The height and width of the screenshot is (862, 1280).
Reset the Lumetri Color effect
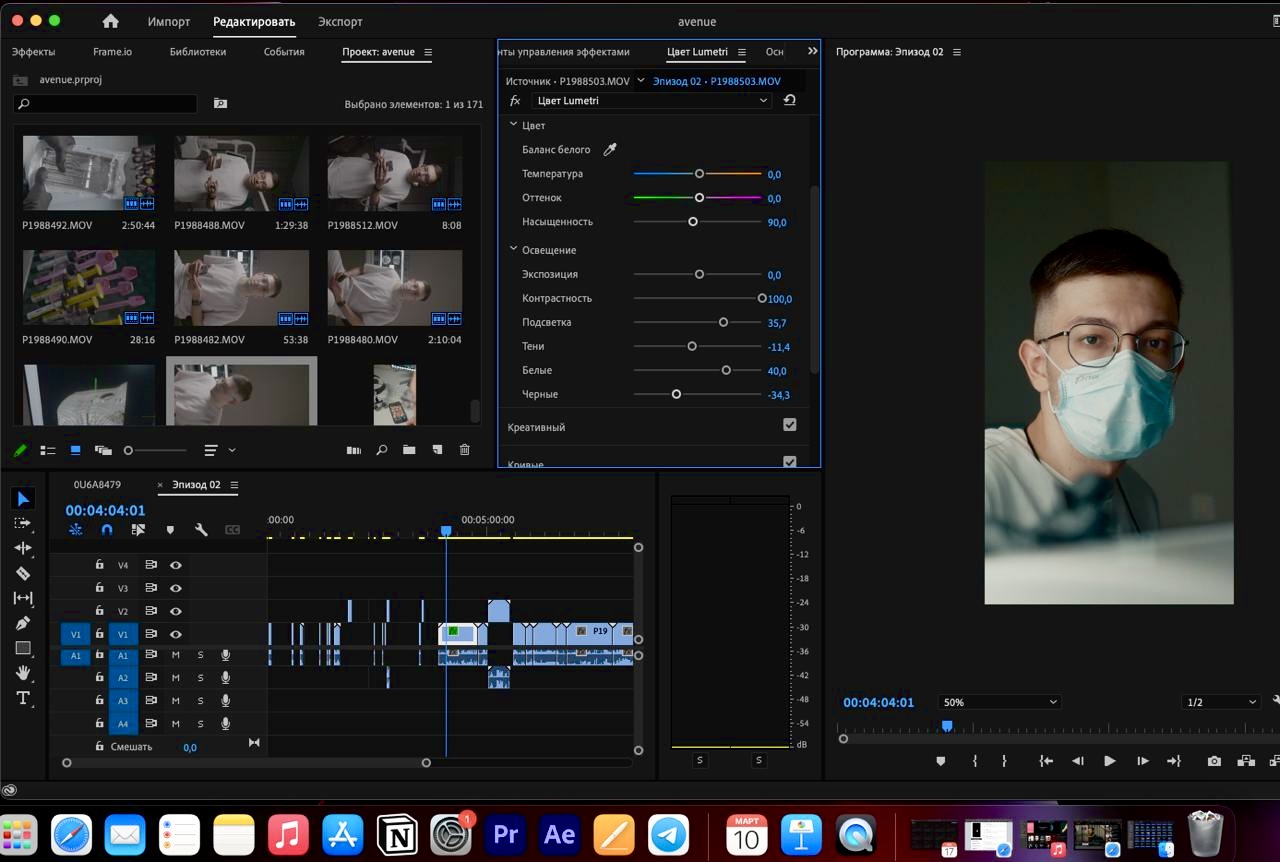tap(789, 101)
